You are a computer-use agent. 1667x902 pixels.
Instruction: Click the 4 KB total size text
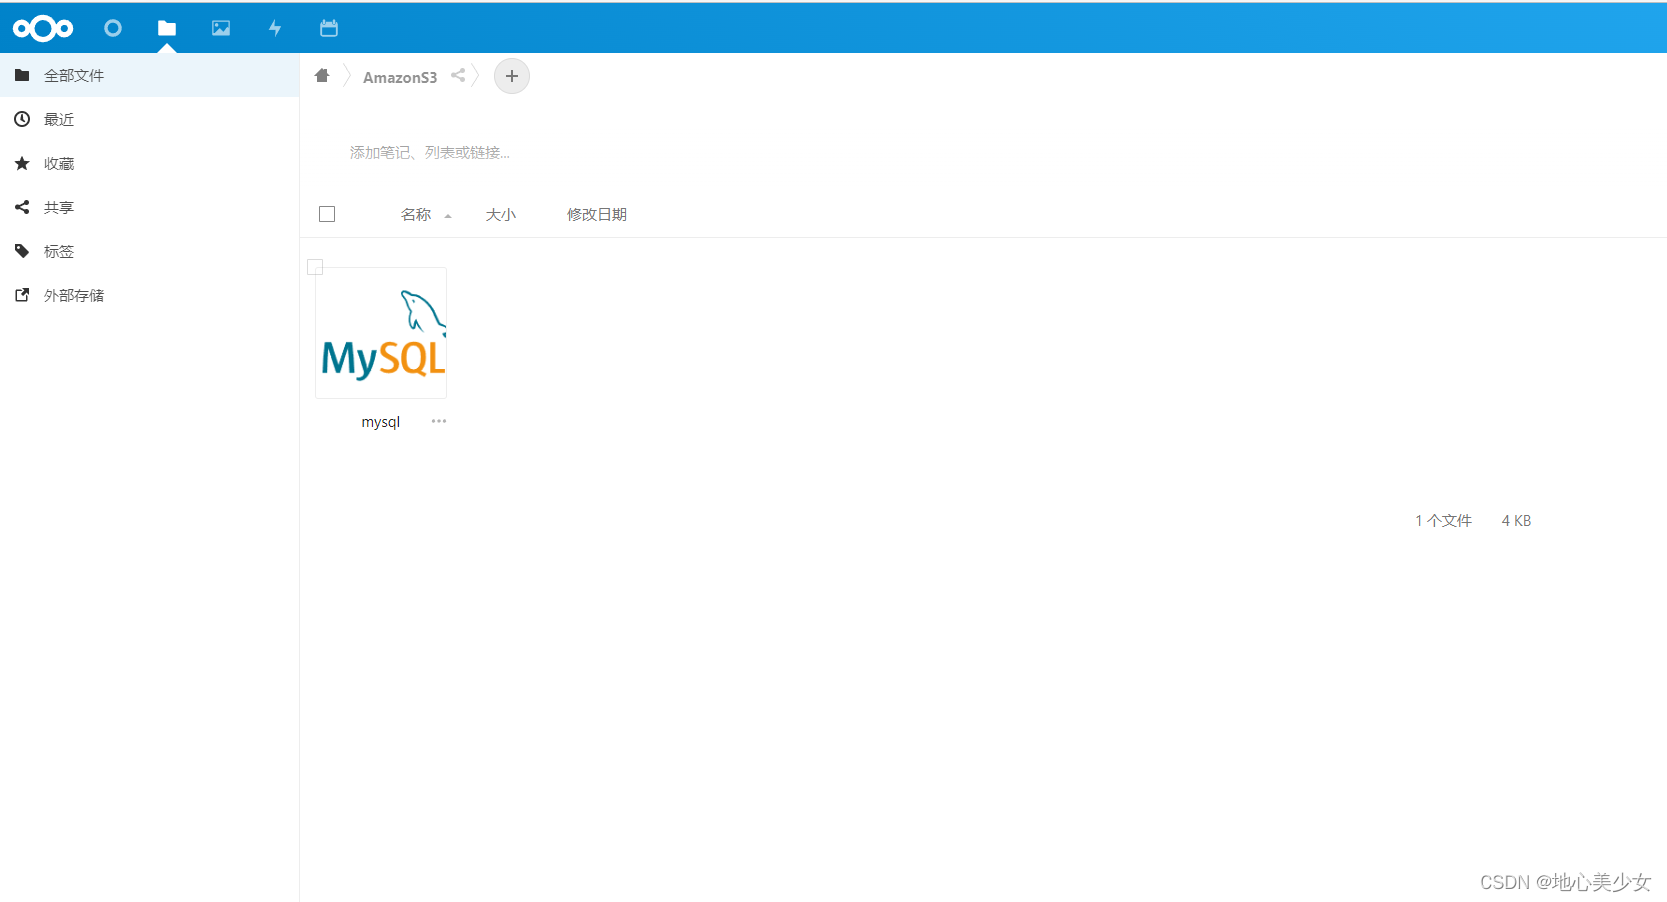coord(1516,521)
